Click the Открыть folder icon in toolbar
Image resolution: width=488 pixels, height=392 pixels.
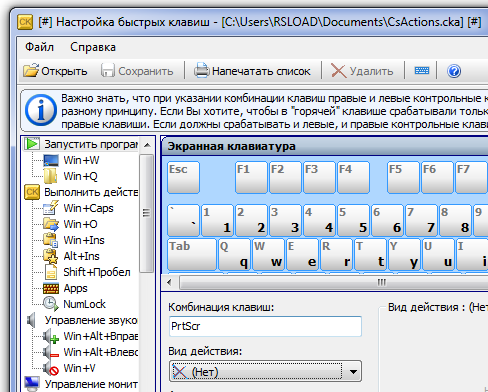31,71
